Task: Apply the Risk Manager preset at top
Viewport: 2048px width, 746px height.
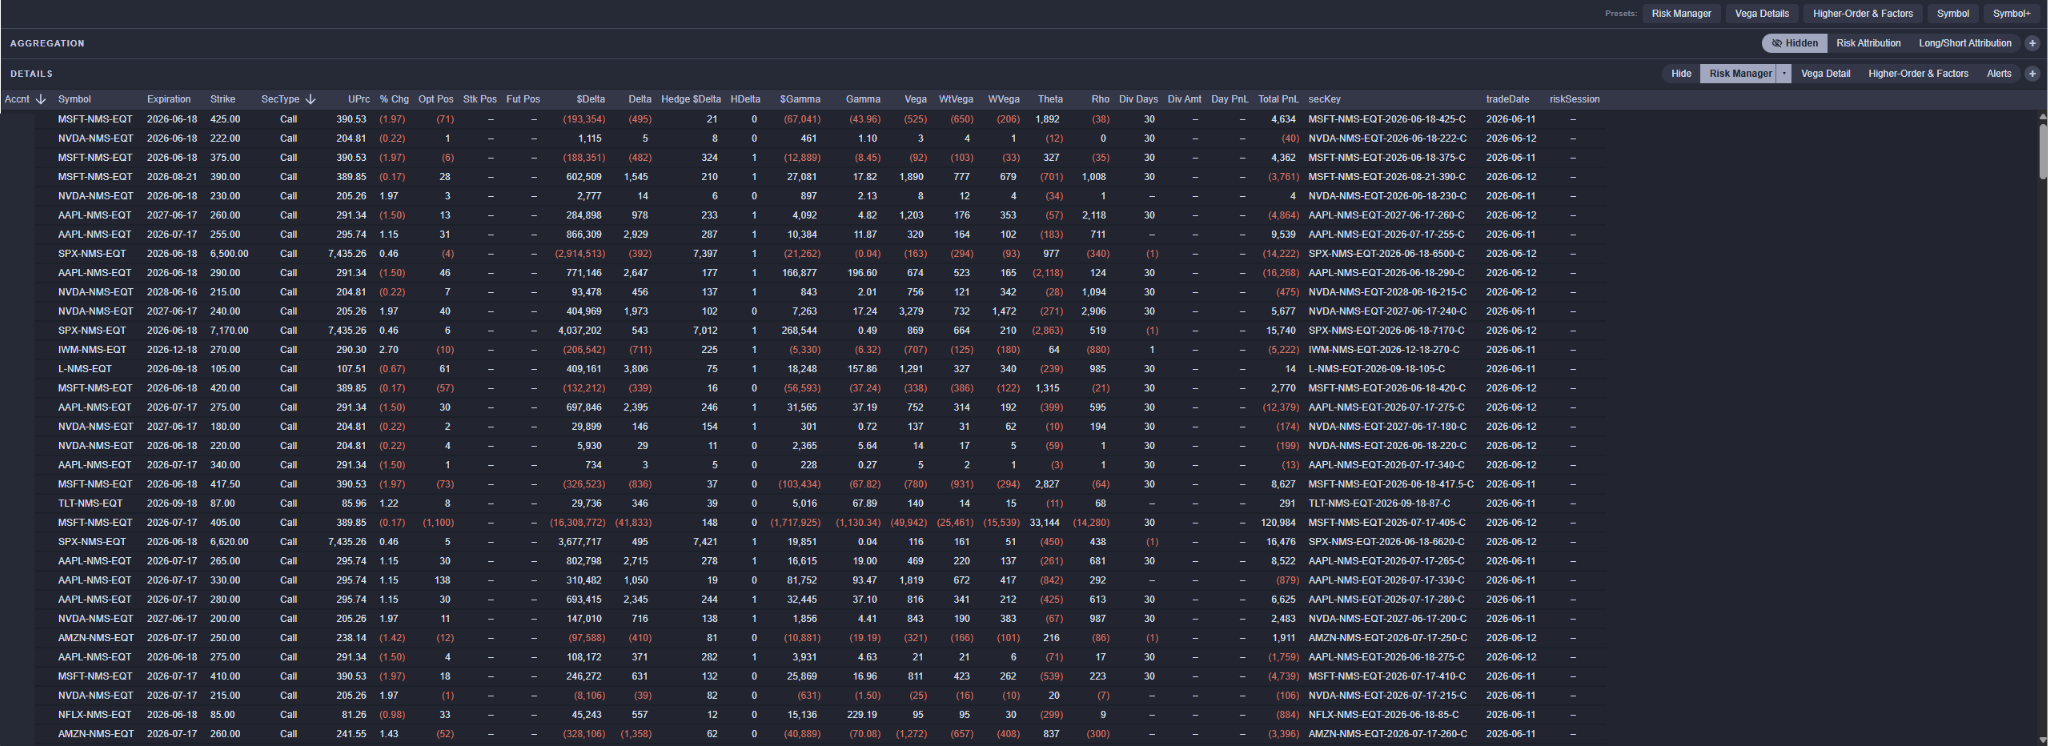Action: (1681, 13)
